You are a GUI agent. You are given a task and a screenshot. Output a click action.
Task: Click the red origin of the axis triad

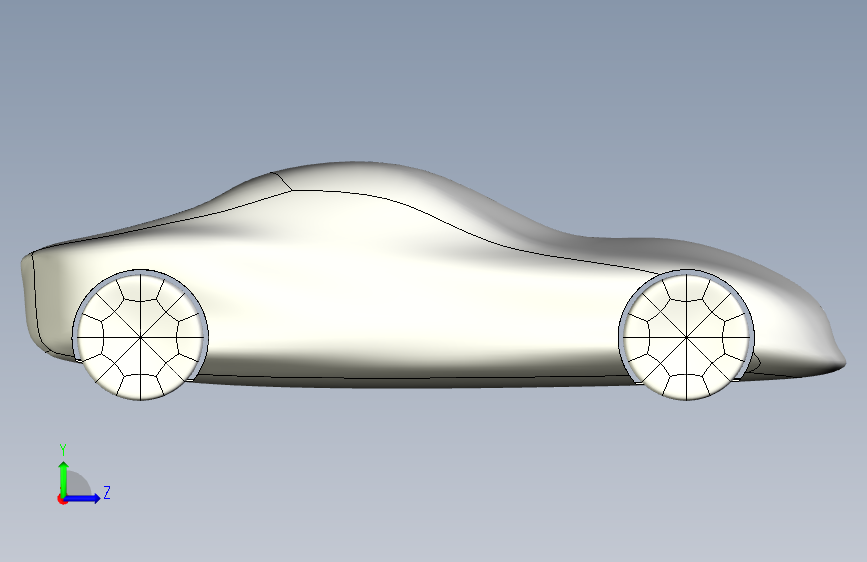pyautogui.click(x=62, y=499)
